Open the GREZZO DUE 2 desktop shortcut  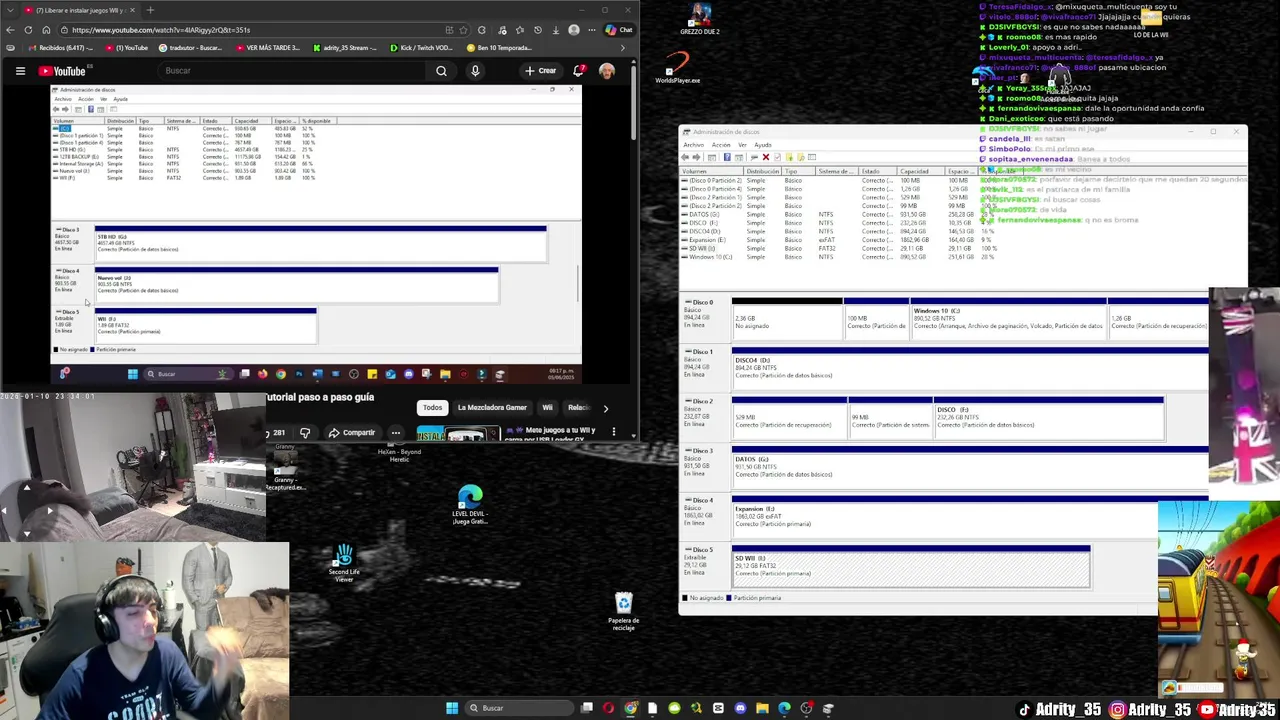[700, 19]
